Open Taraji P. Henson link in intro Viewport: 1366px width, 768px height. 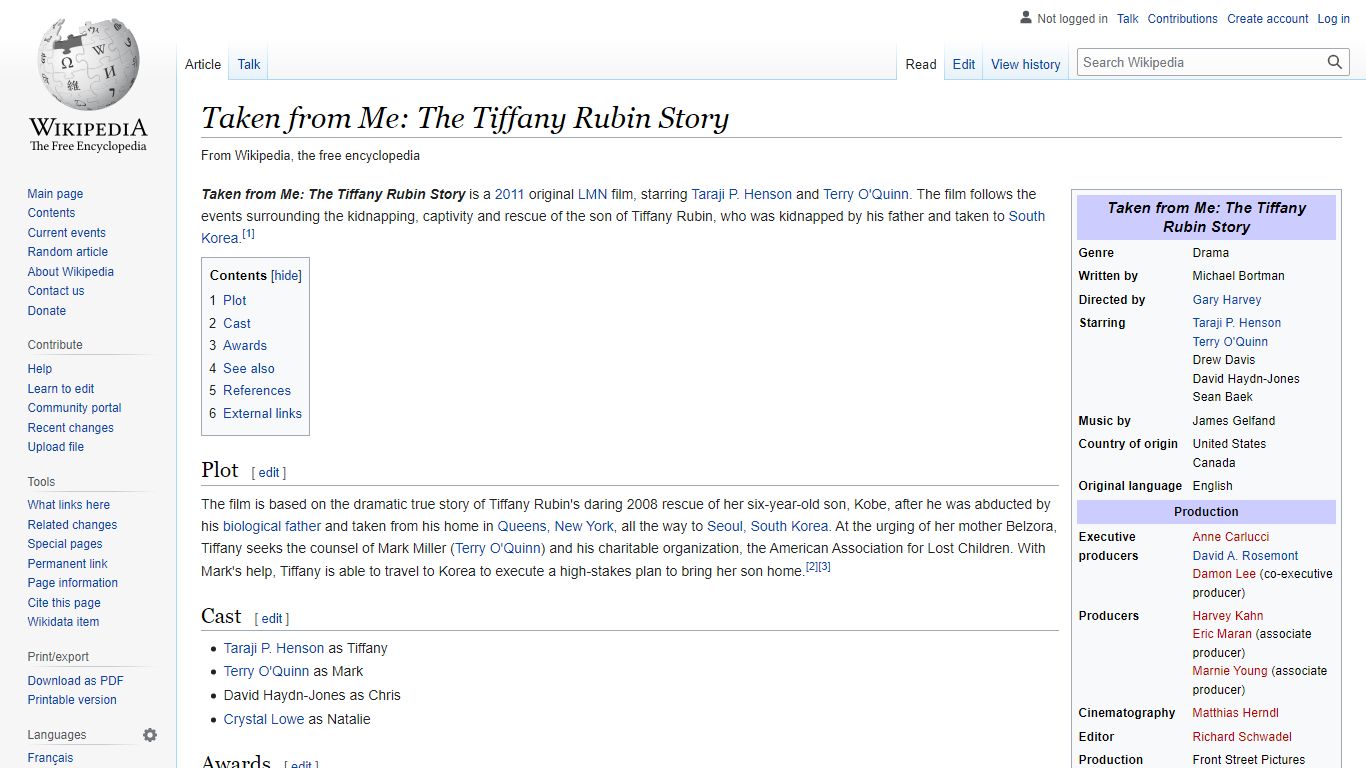coord(741,194)
